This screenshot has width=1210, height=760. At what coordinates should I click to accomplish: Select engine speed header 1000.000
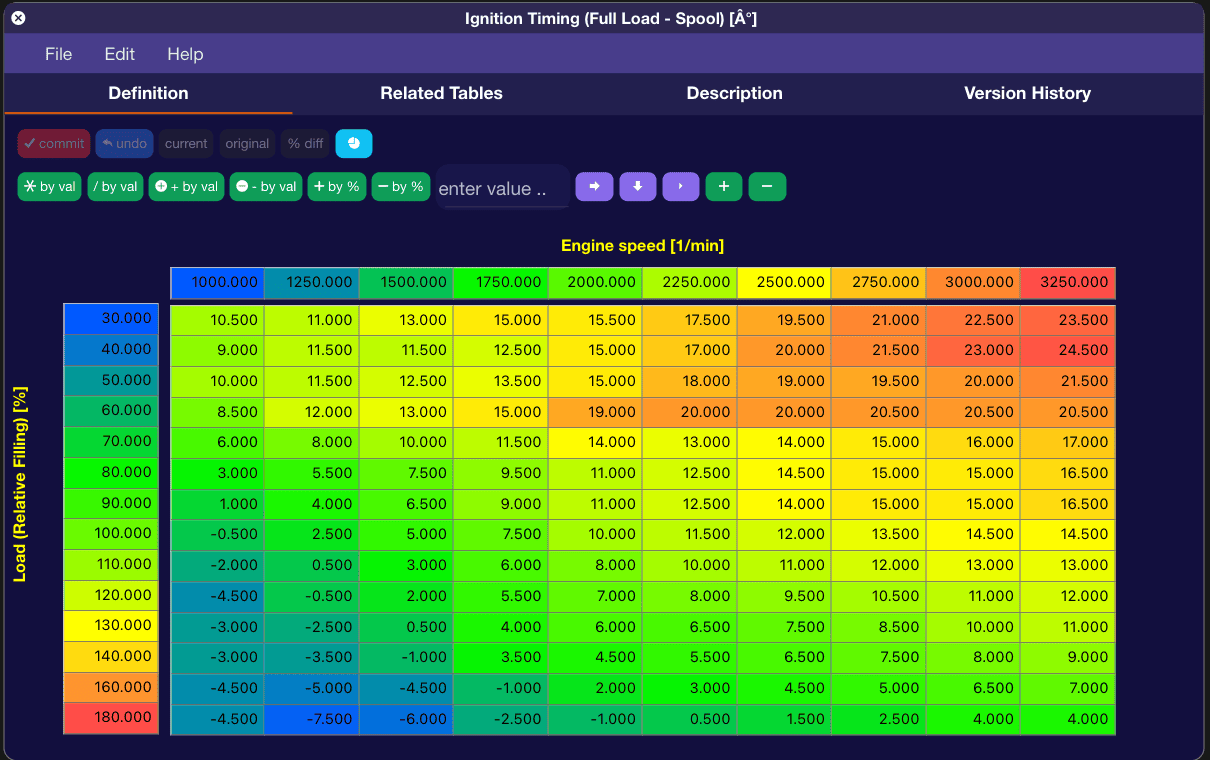(217, 283)
